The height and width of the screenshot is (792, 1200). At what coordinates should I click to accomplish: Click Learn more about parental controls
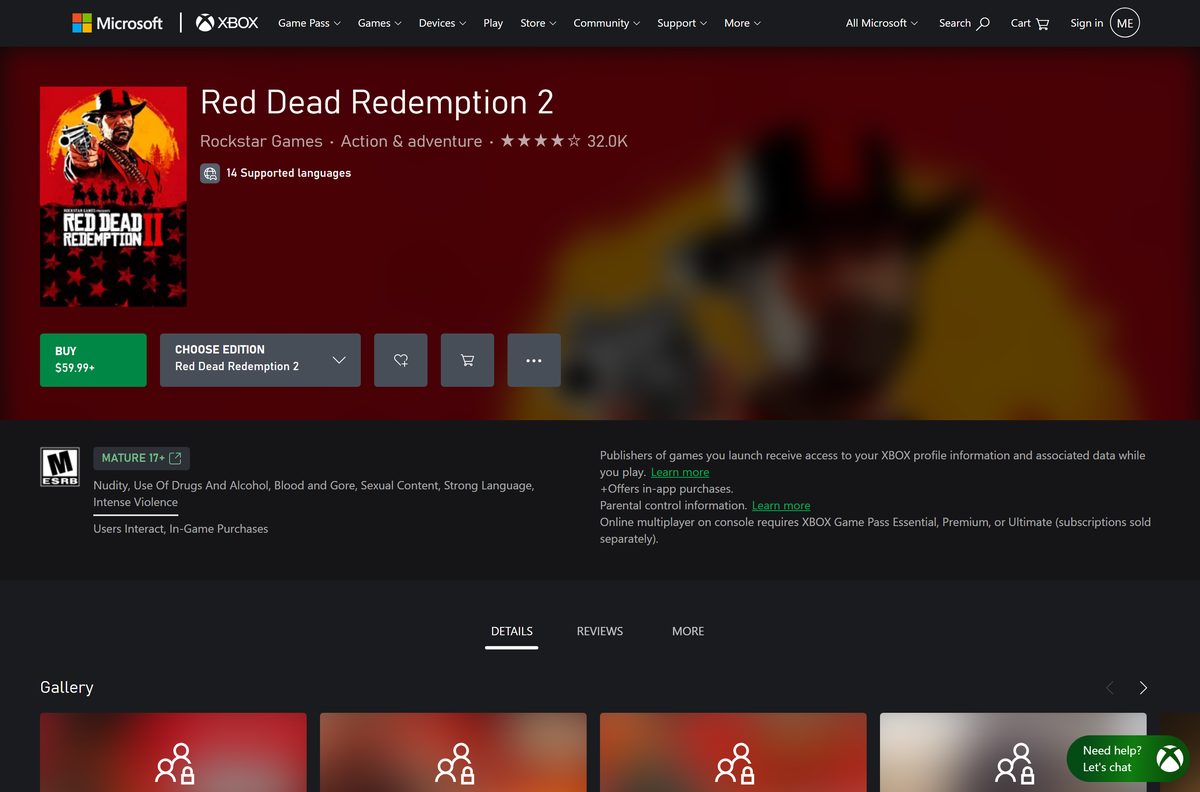[781, 505]
